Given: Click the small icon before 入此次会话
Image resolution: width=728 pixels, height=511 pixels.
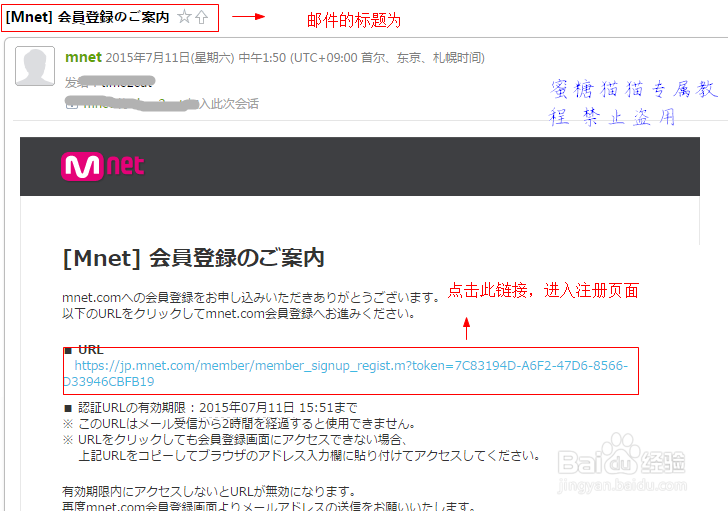Looking at the screenshot, I should [x=72, y=104].
